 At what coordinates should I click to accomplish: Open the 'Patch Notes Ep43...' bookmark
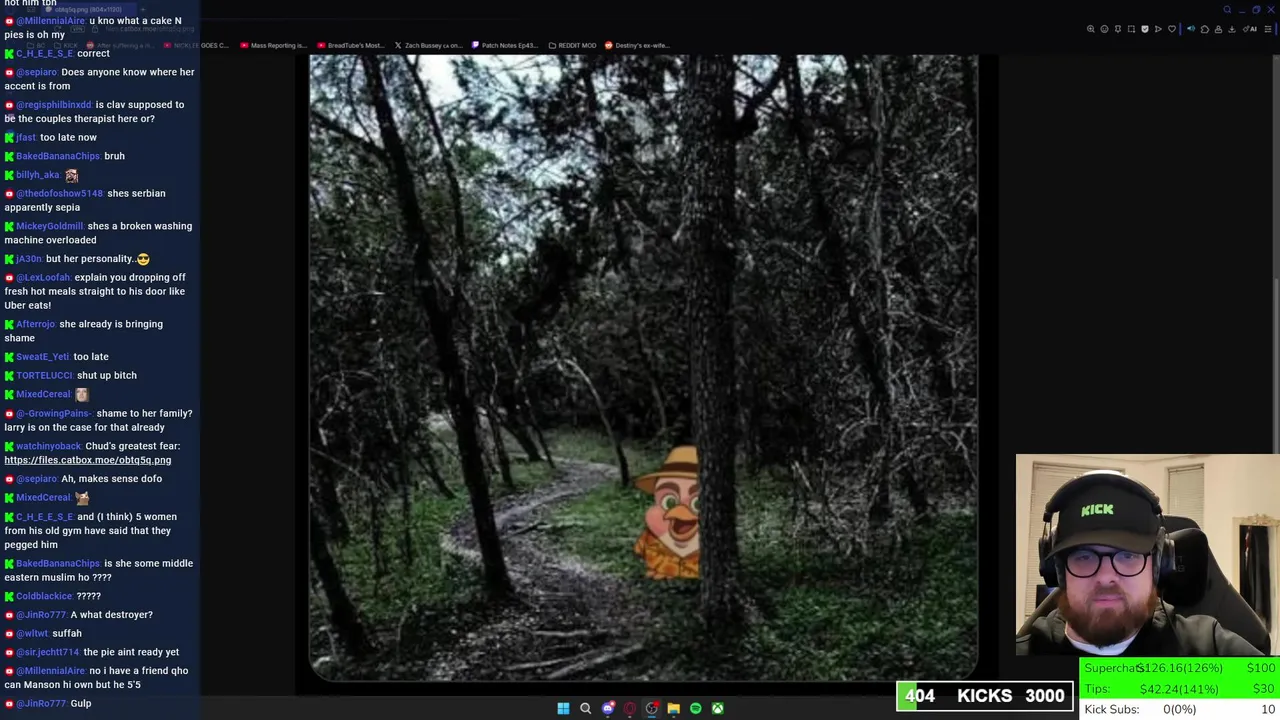click(504, 45)
